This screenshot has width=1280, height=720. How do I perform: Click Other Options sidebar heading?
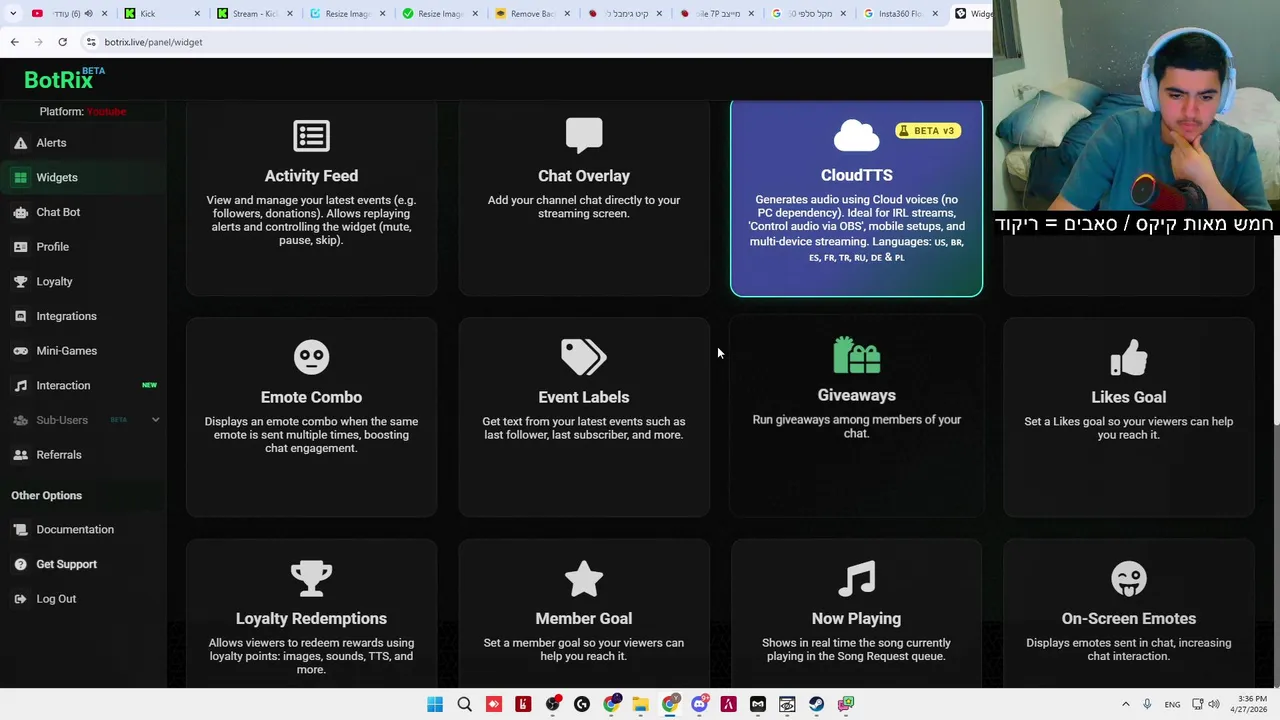[47, 496]
